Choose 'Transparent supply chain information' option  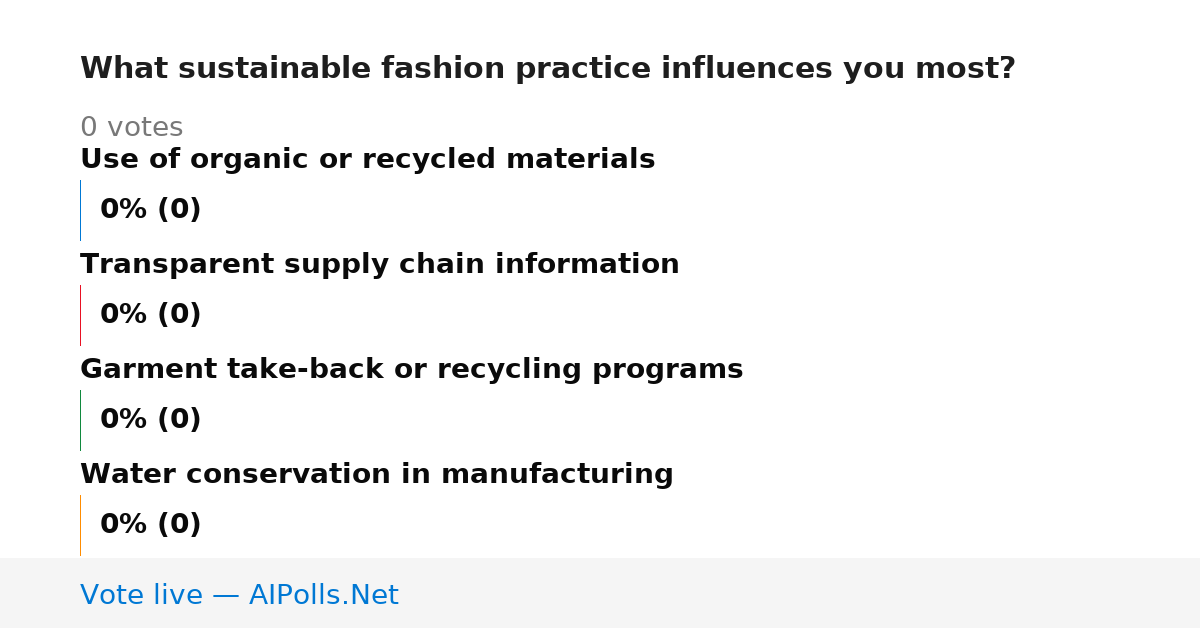tap(380, 265)
